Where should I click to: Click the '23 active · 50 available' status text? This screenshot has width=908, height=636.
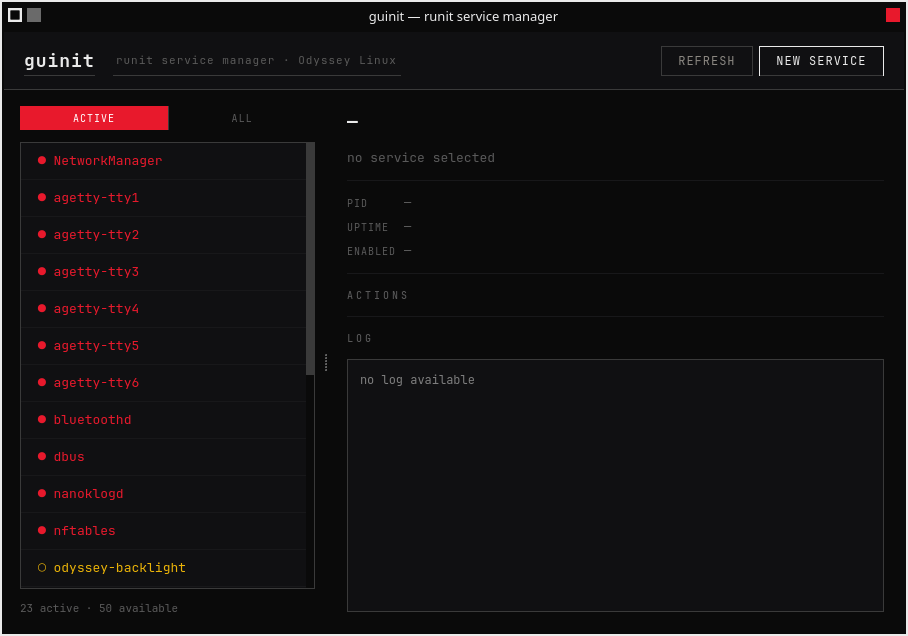pos(99,608)
